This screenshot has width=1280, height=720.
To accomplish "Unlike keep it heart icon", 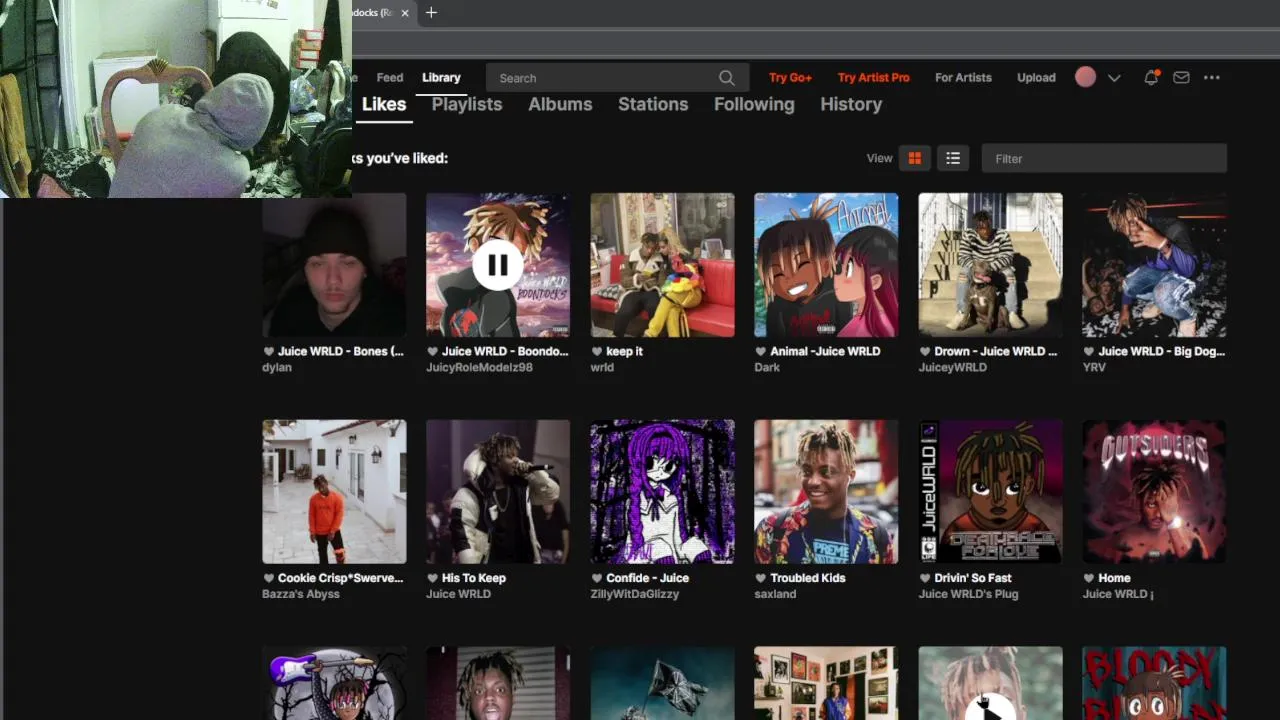I will (596, 351).
